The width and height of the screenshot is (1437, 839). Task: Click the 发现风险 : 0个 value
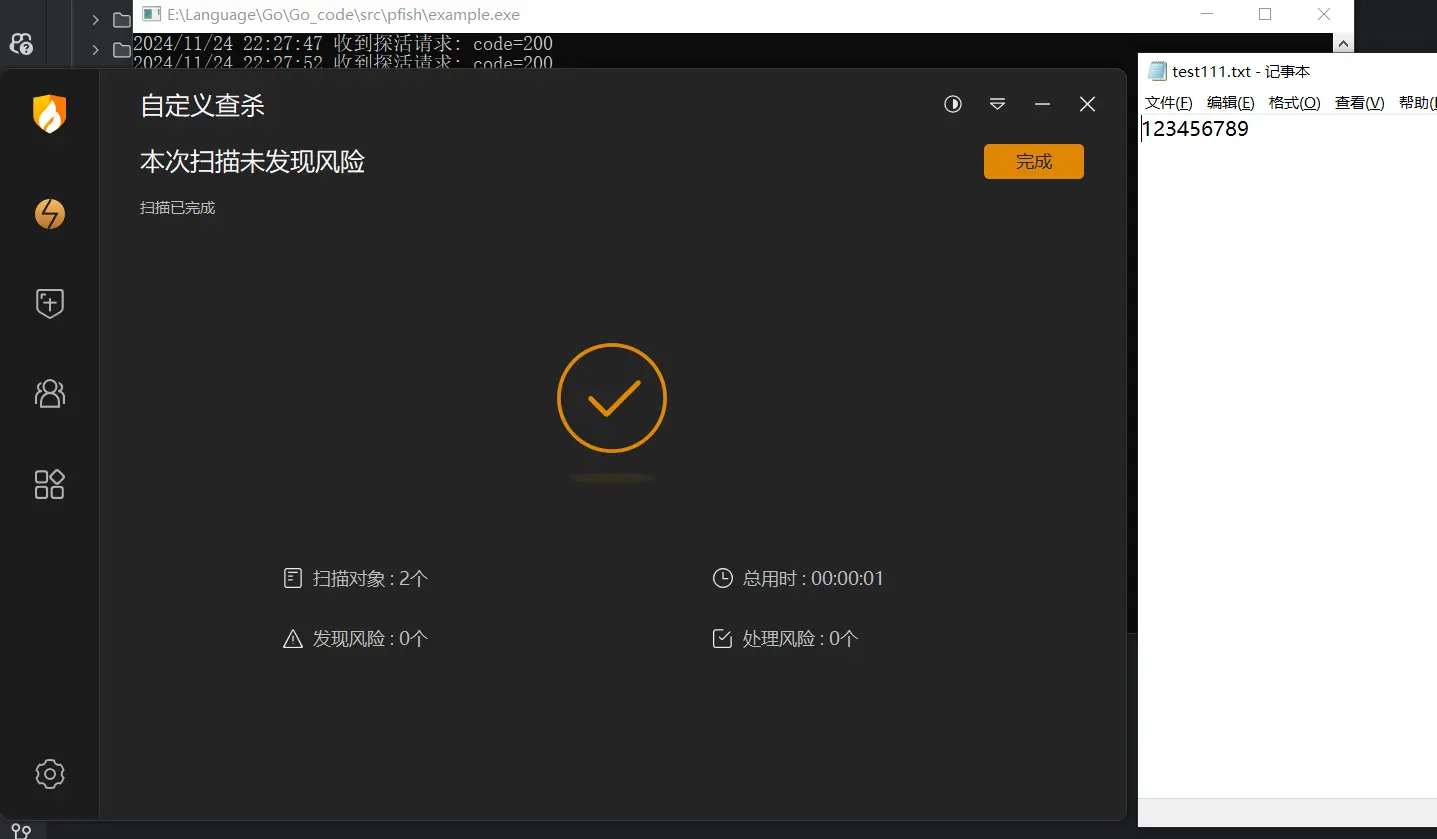click(x=370, y=639)
